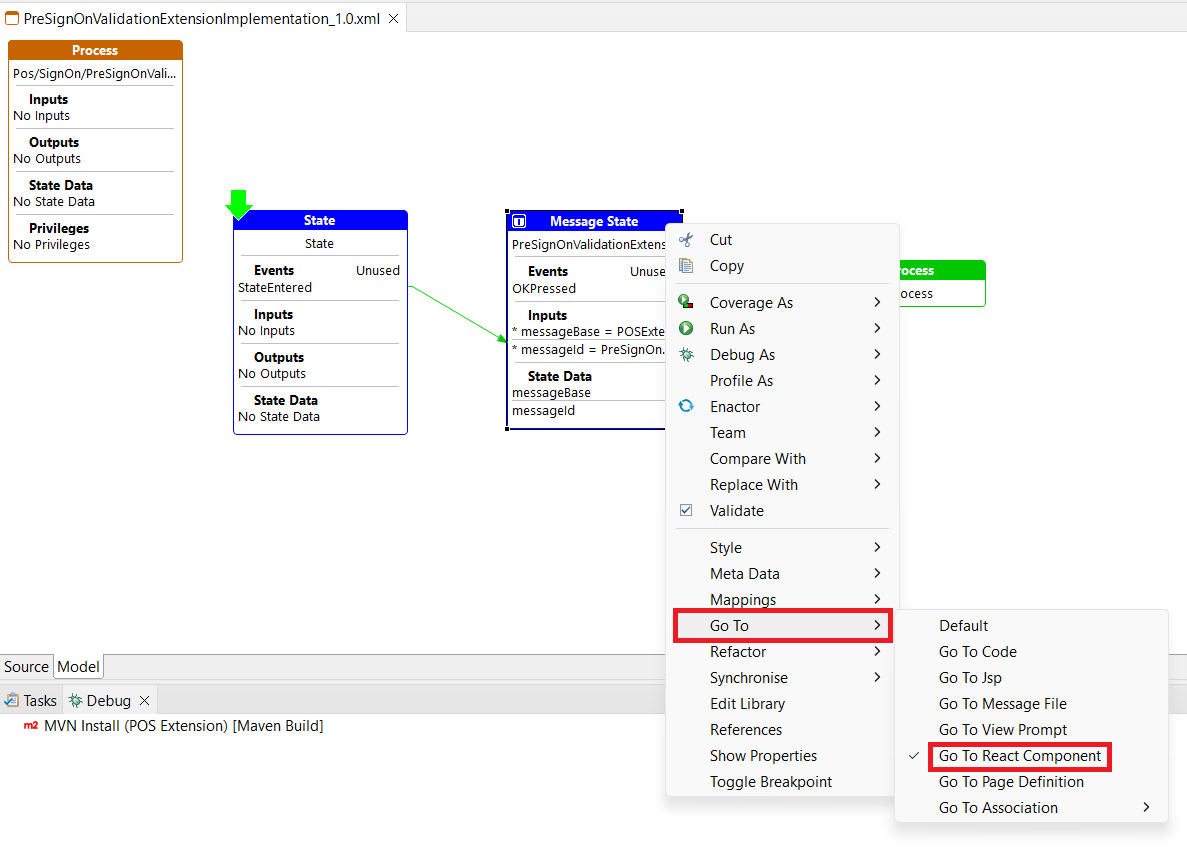Close the Debug view tab
Image resolution: width=1187 pixels, height=851 pixels.
(x=144, y=701)
